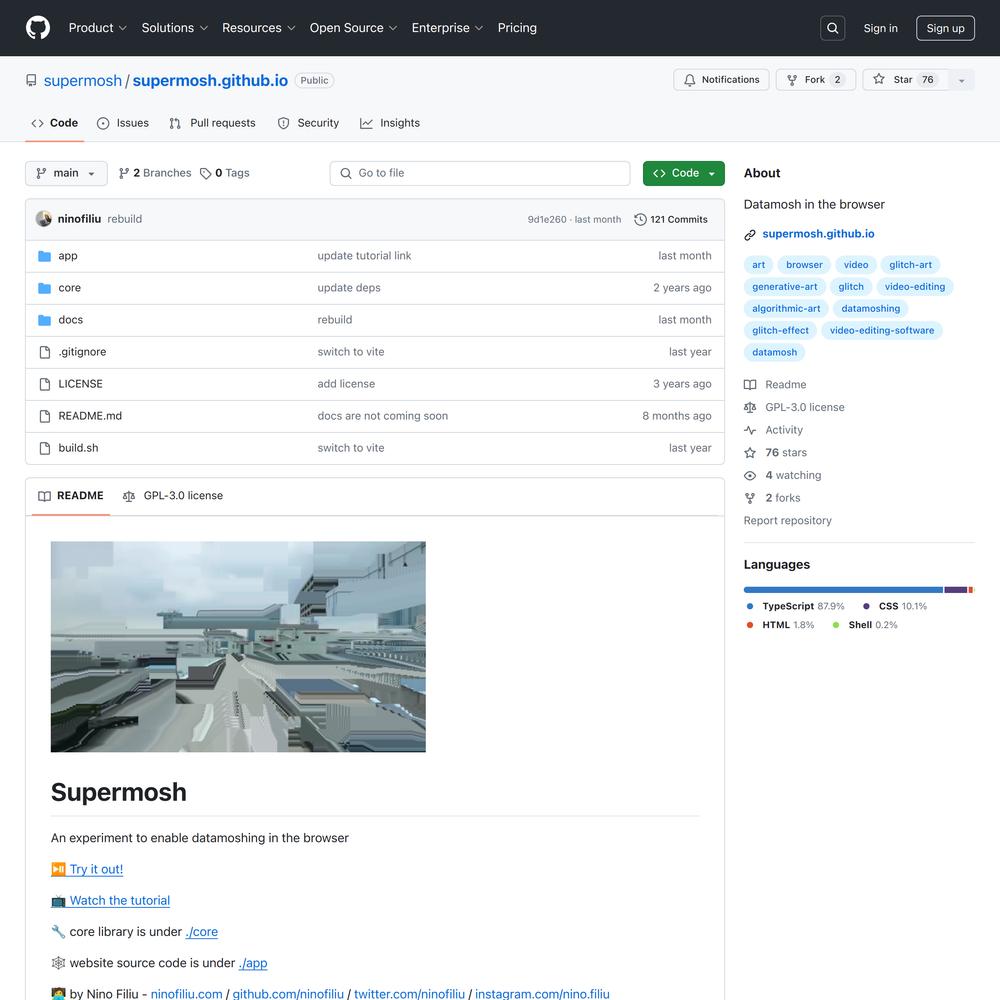This screenshot has width=1000, height=1000.
Task: Select the README tab
Action: 71,496
